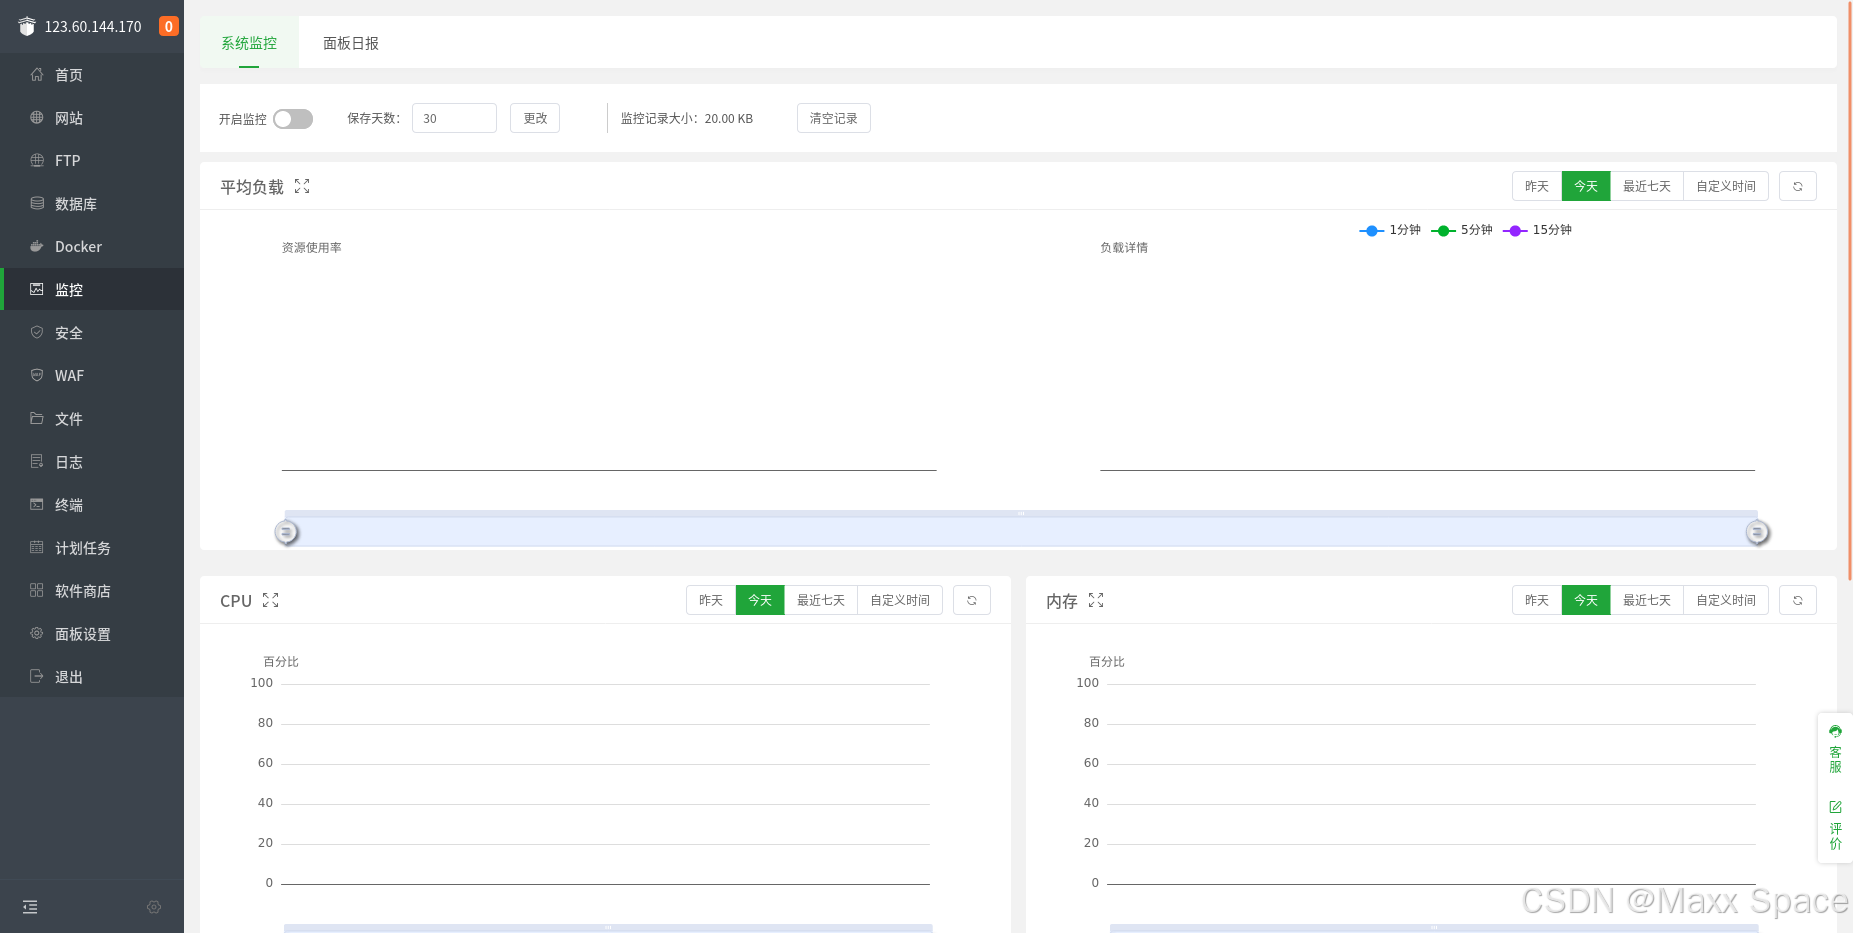
Task: Click the server IP 123.60.144.170
Action: point(93,27)
